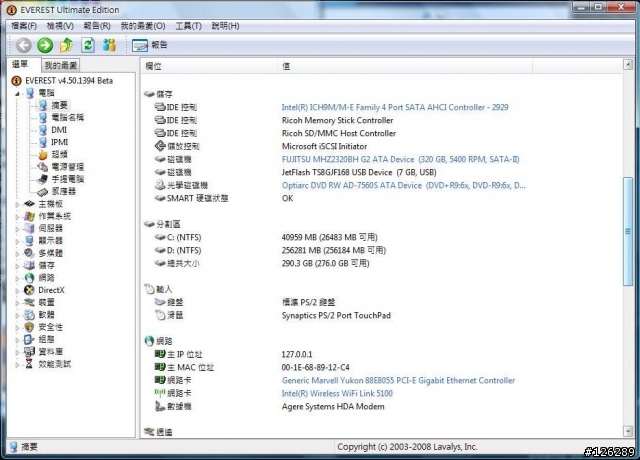Select the Ricoh Memory Stick Controller row
Screen dimensions: 640x460
tap(337, 120)
